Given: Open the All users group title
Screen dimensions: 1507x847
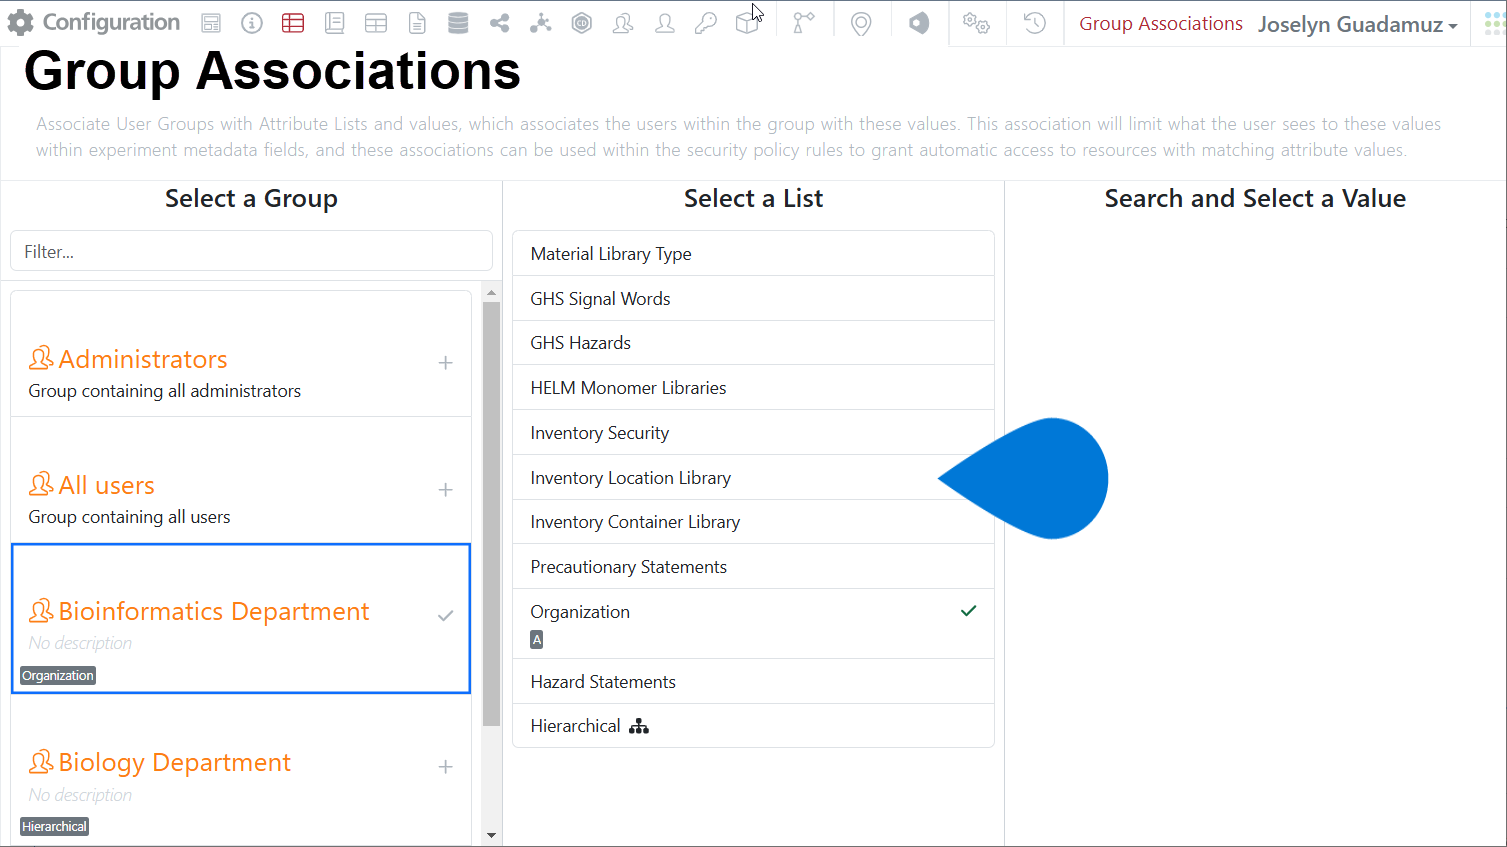Looking at the screenshot, I should [x=107, y=485].
